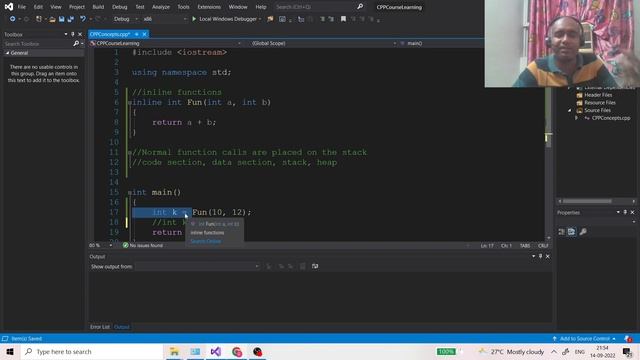Screen dimensions: 640x360
Task: Click the bookmark icon in toolbar
Action: (343, 19)
